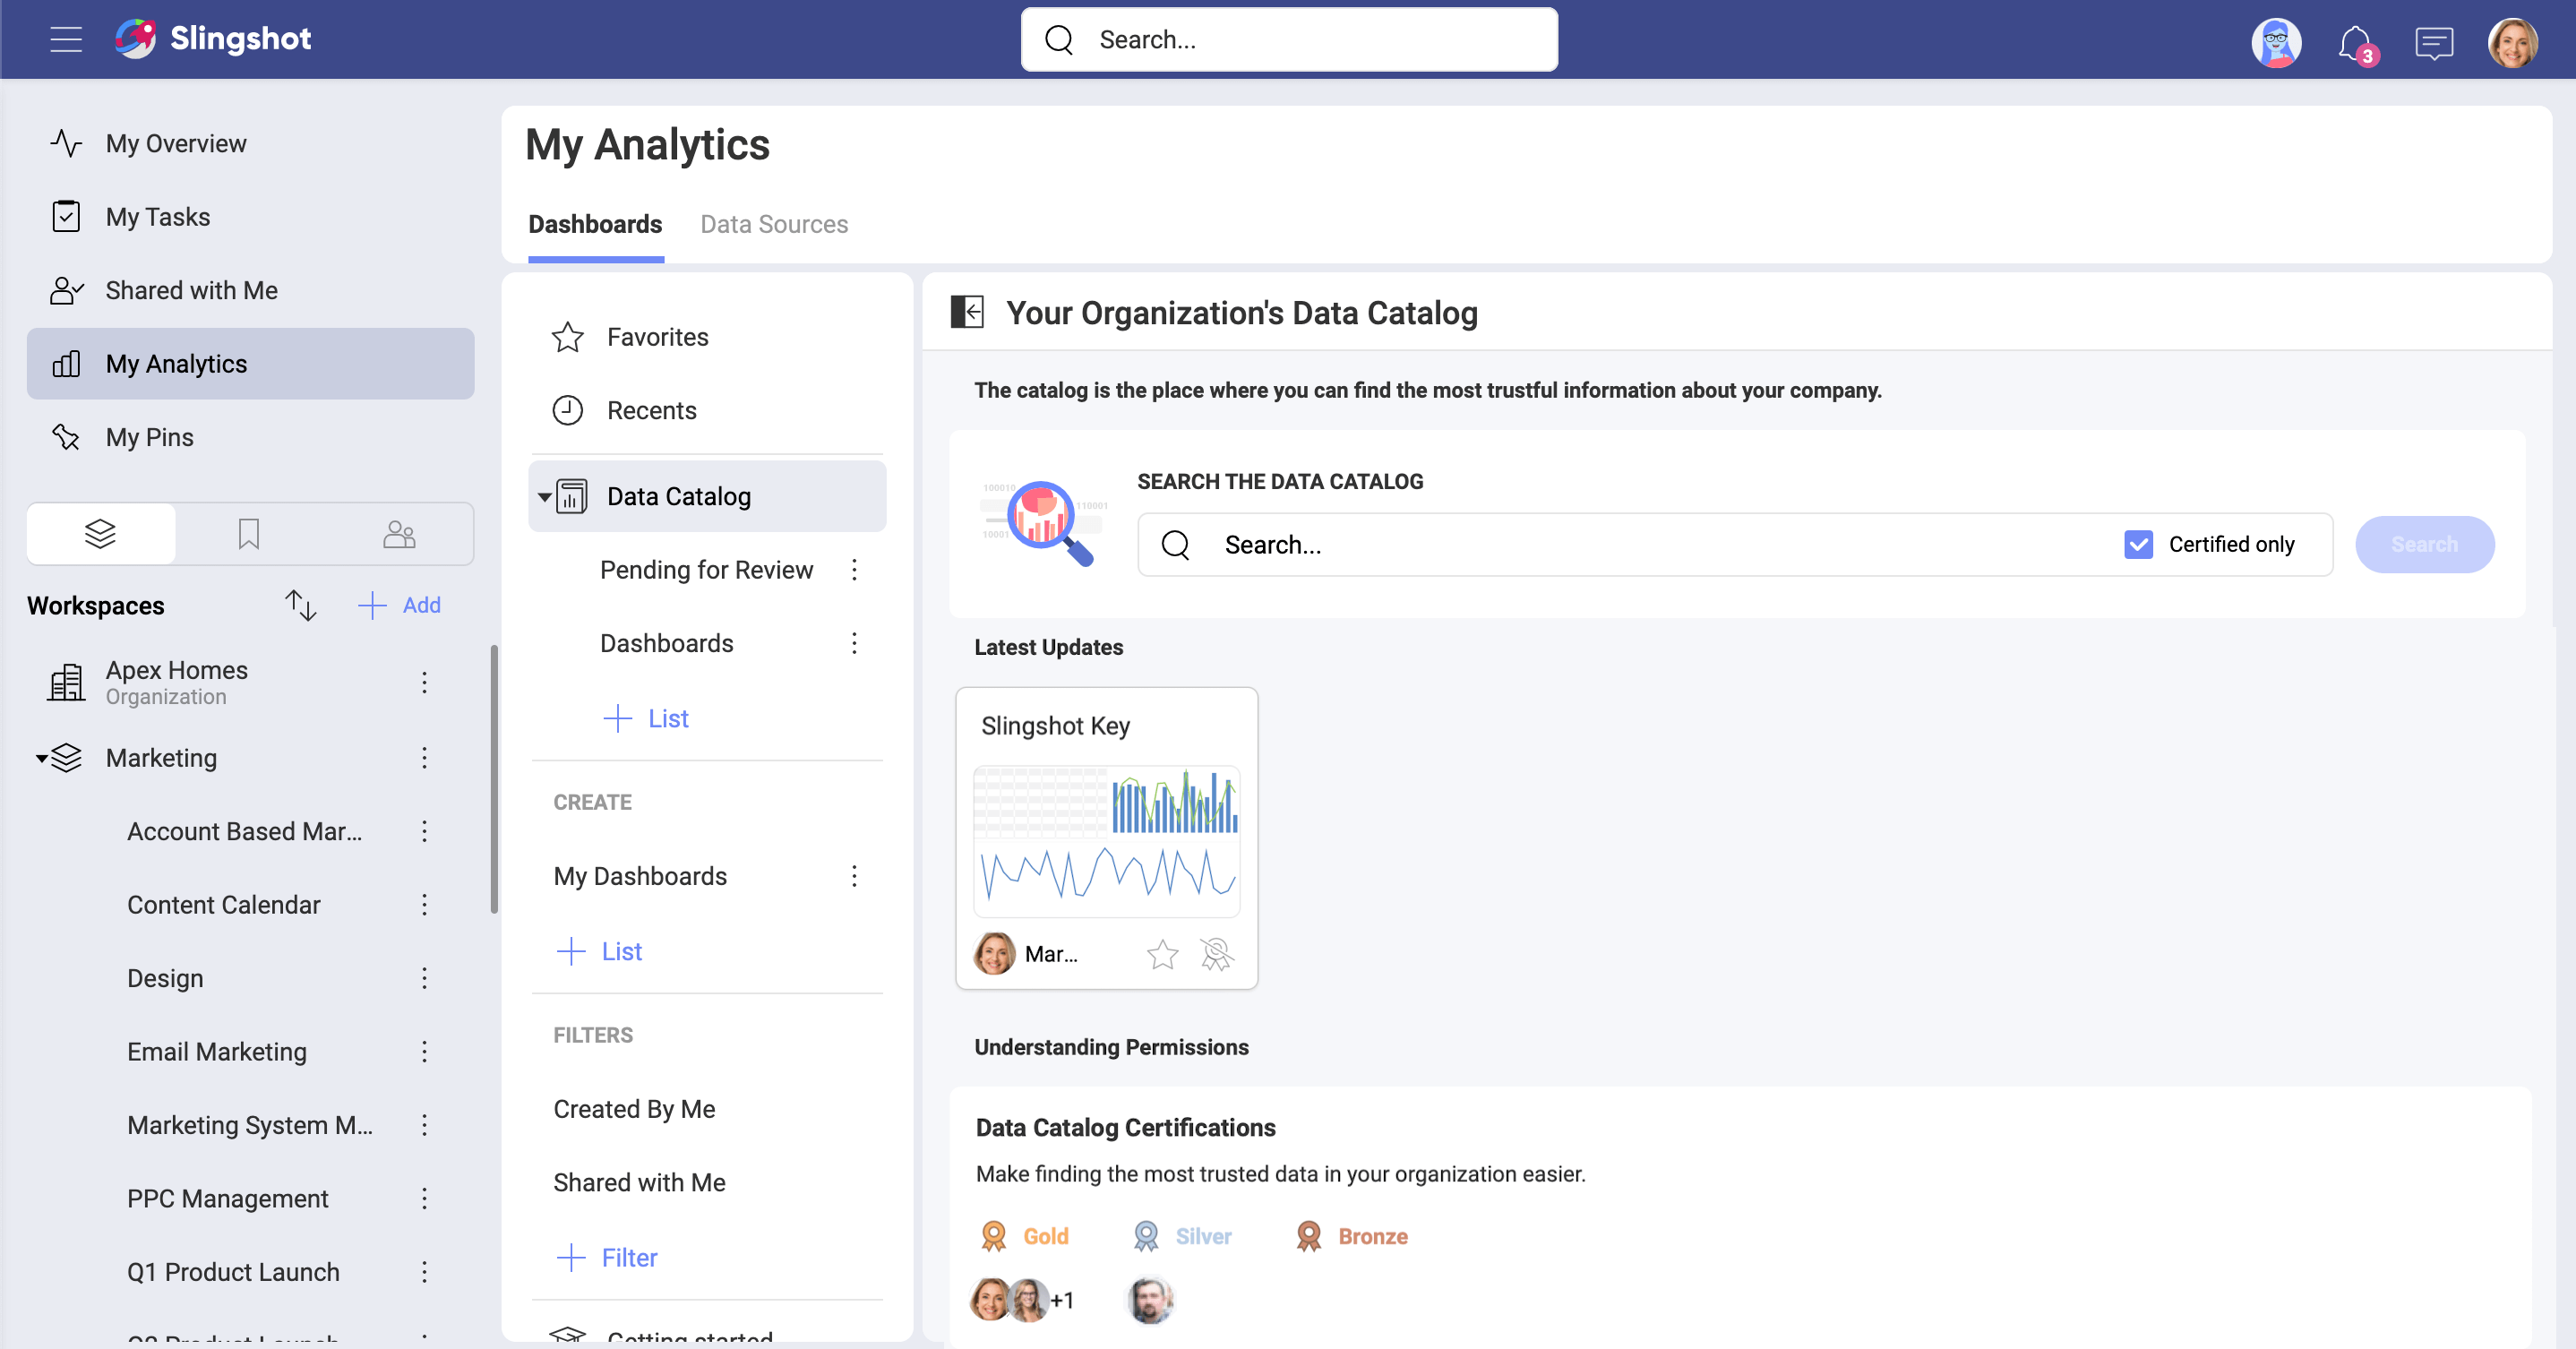Open options for Email Marketing
Viewport: 2576px width, 1349px height.
click(x=424, y=1052)
